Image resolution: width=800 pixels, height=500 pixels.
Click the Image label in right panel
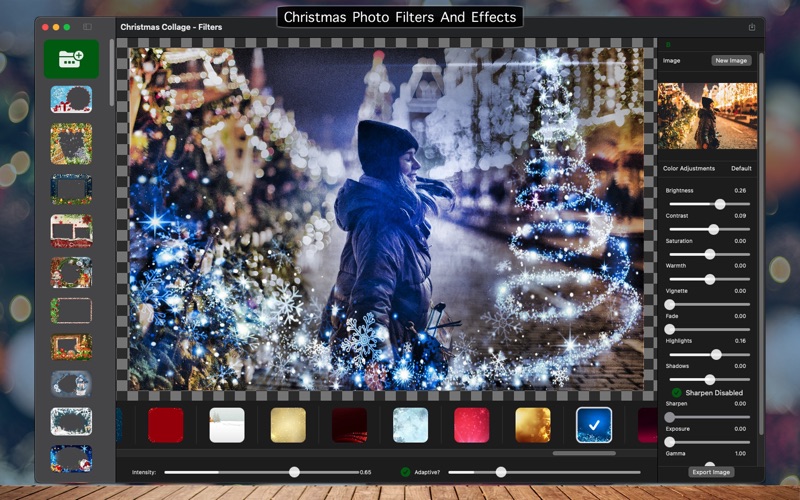click(x=671, y=61)
